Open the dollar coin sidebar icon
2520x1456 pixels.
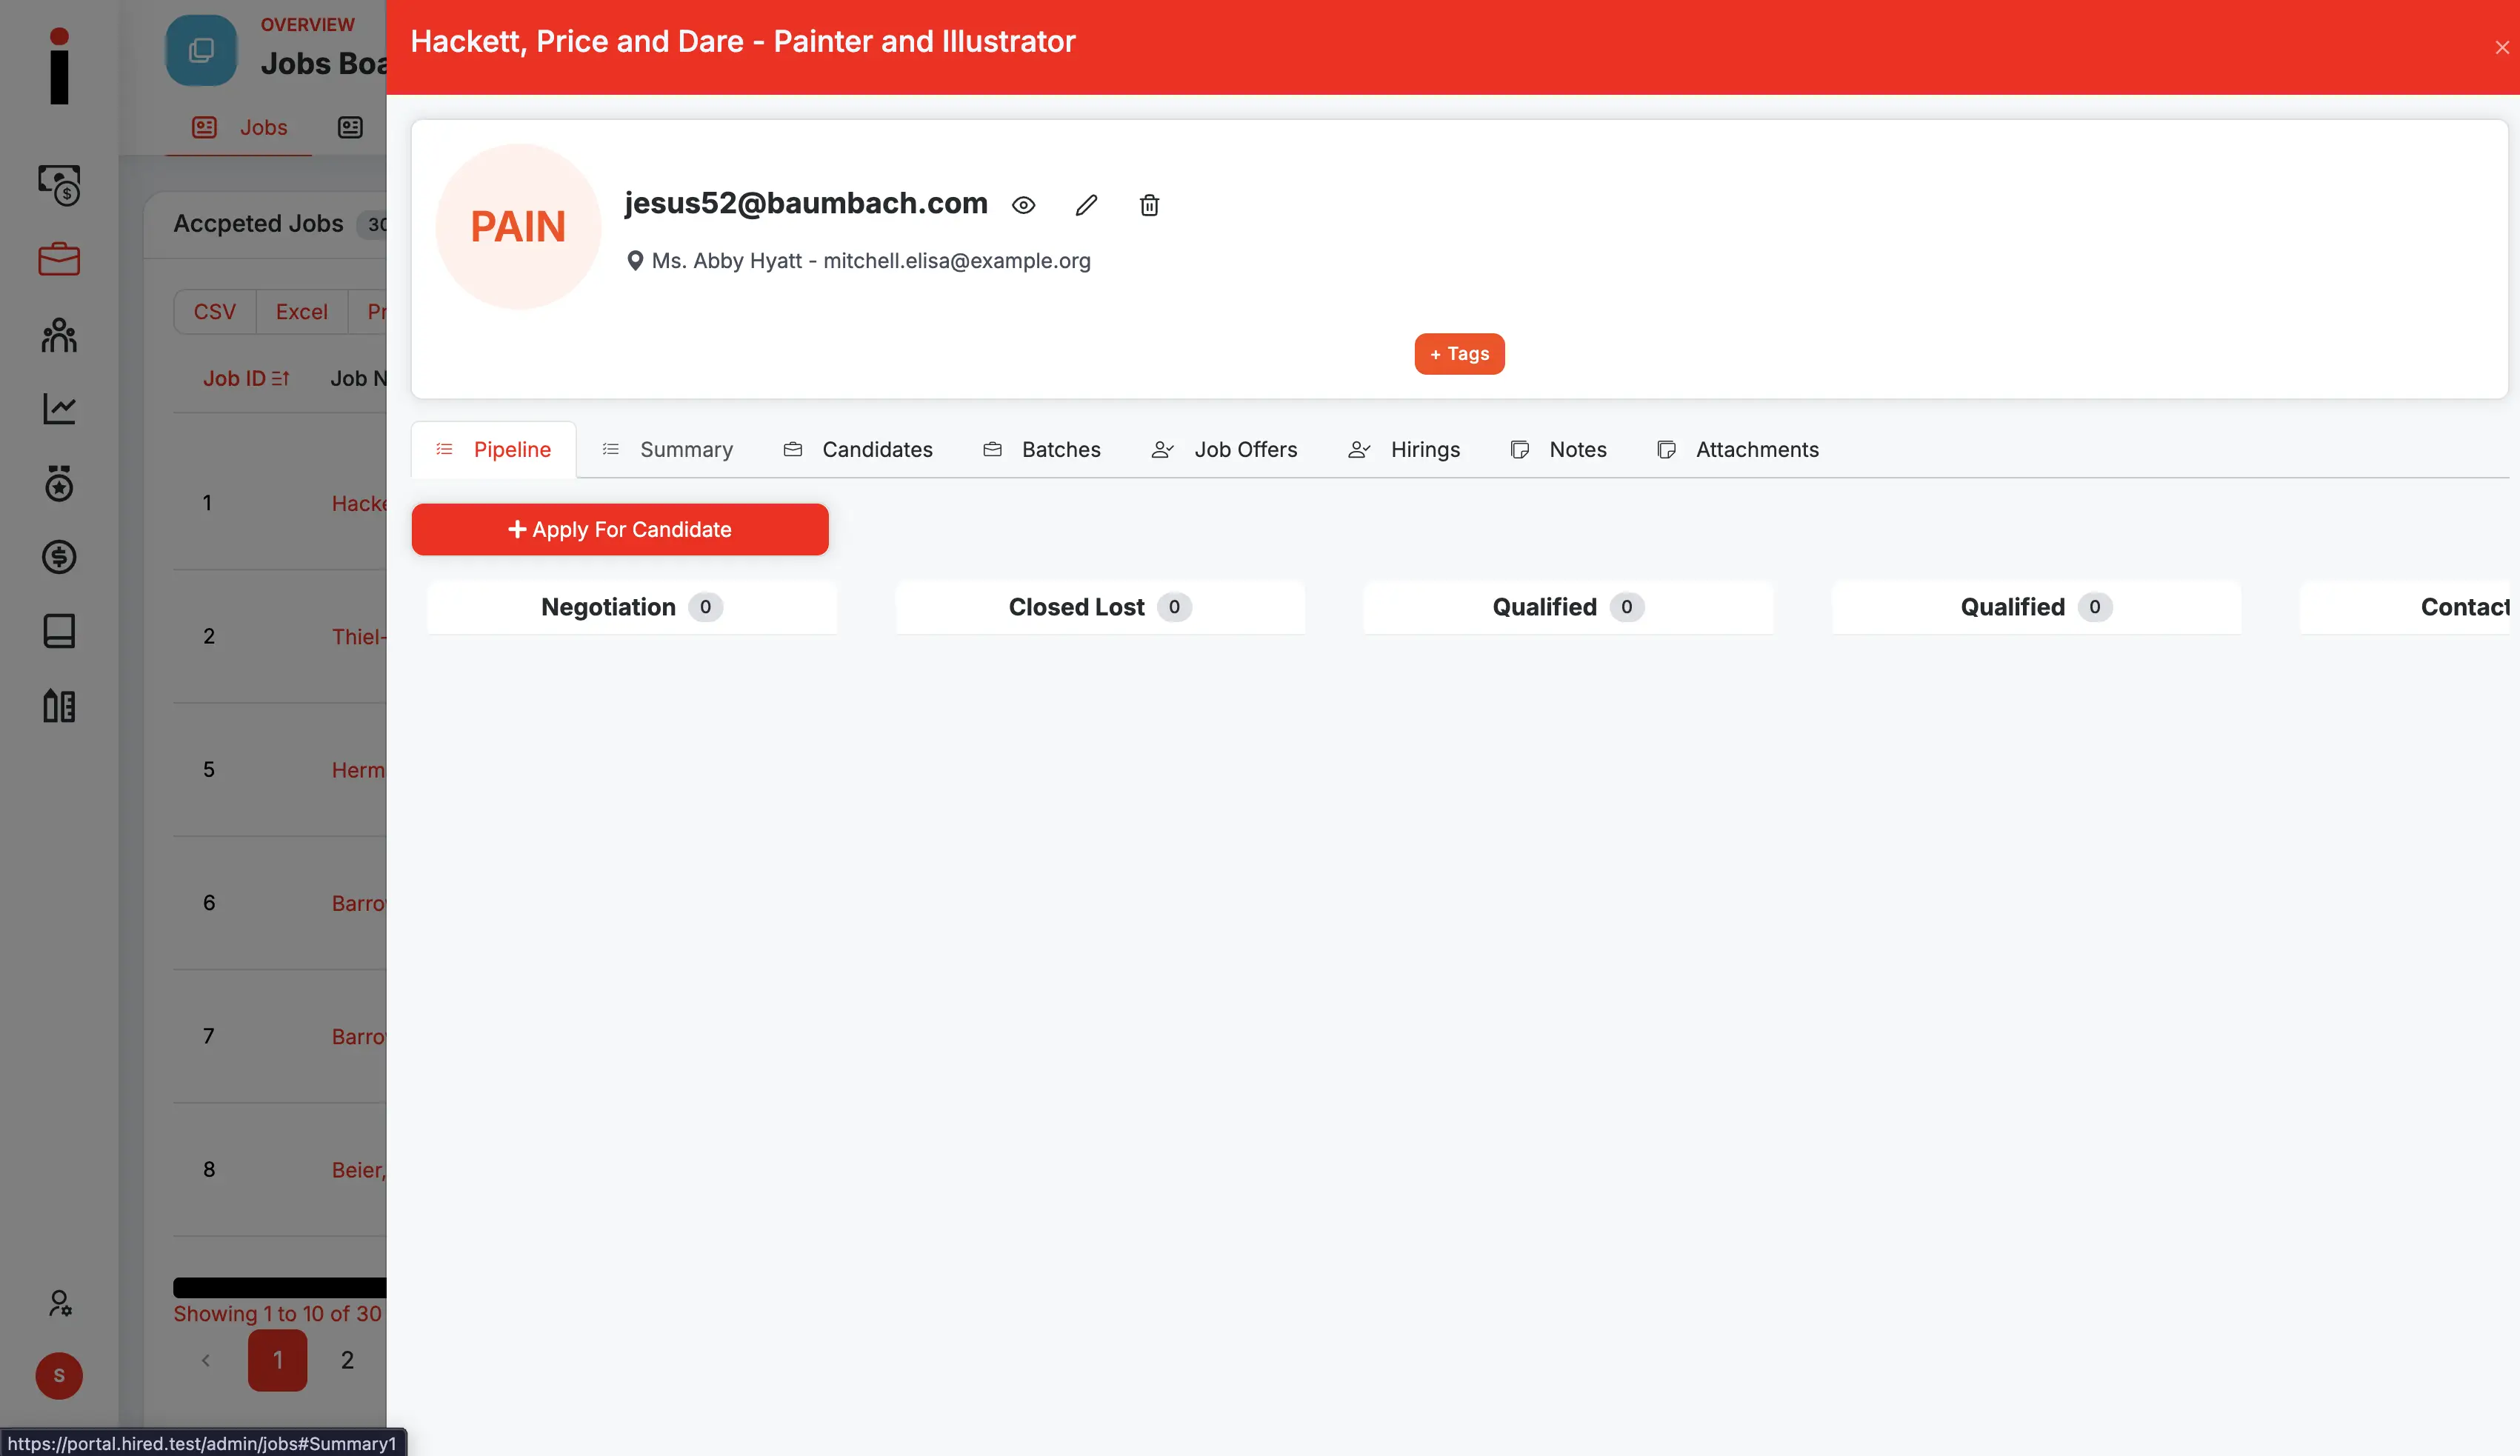click(59, 557)
